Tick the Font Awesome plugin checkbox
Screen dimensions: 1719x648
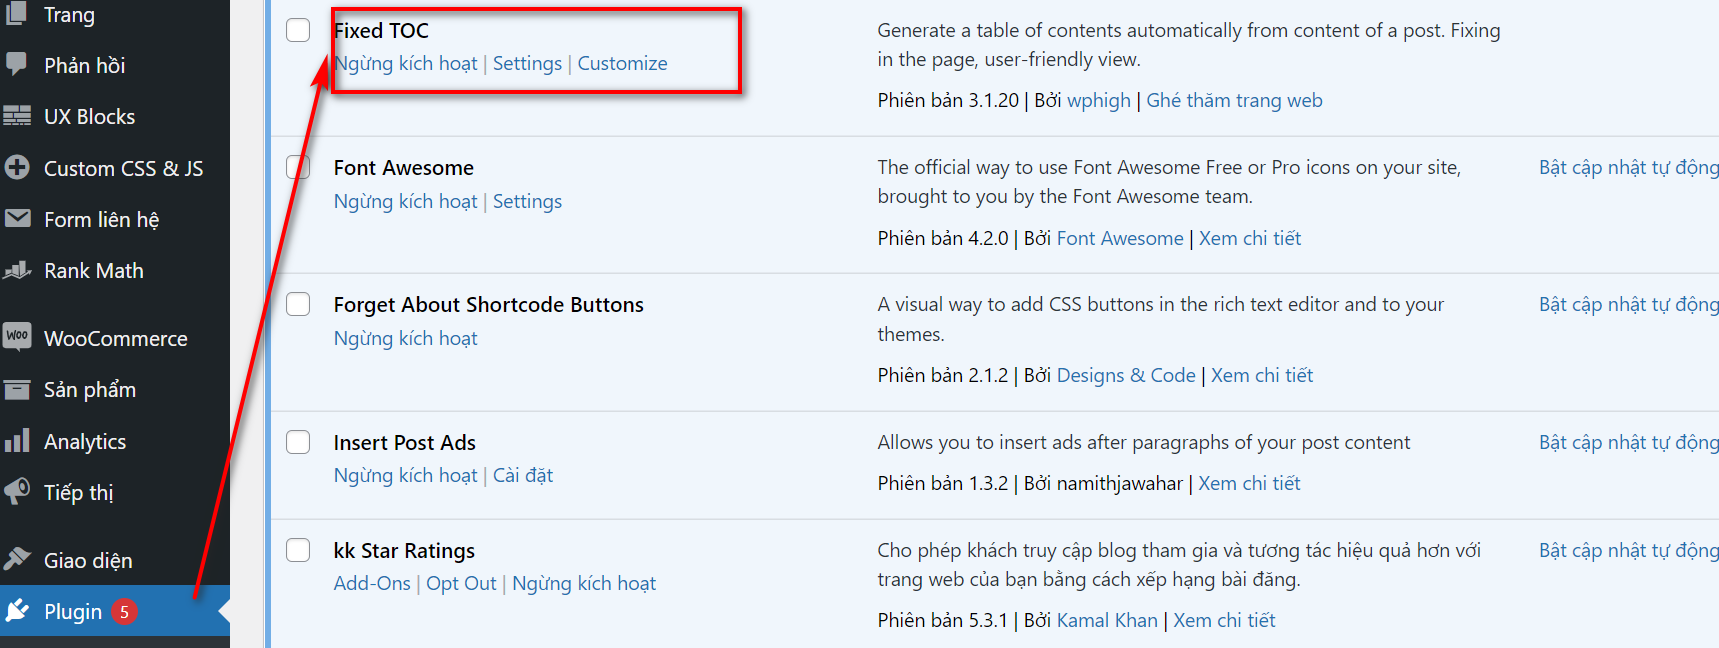point(298,167)
